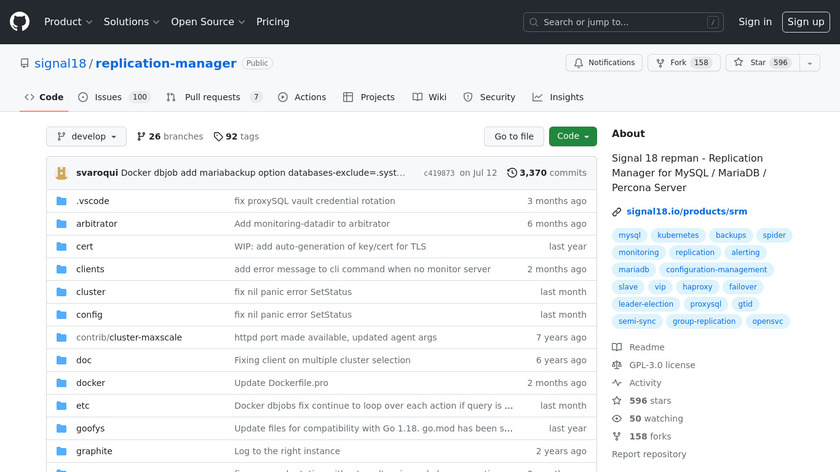Image resolution: width=840 pixels, height=472 pixels.
Task: Open the 'WIP: add auto-generation of key/cert' commit
Action: click(x=330, y=246)
